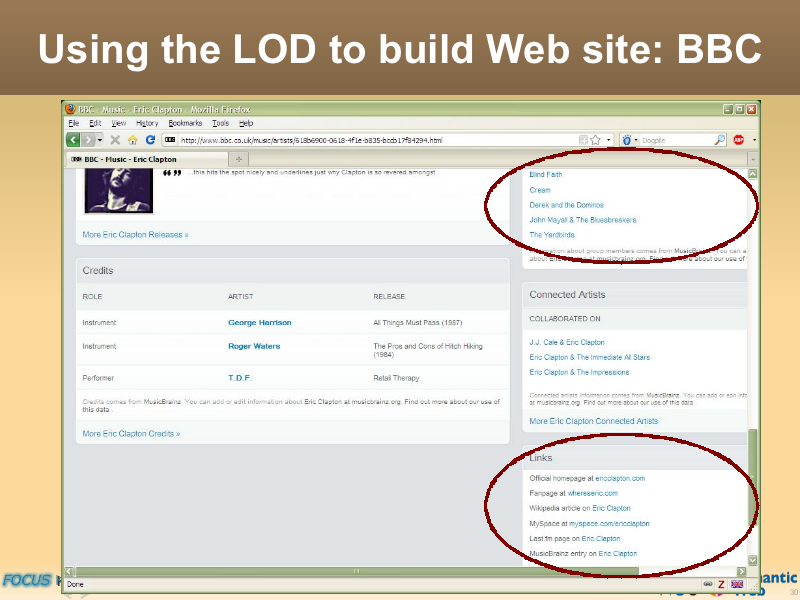Open the list all tabs dropdown

click(752, 159)
